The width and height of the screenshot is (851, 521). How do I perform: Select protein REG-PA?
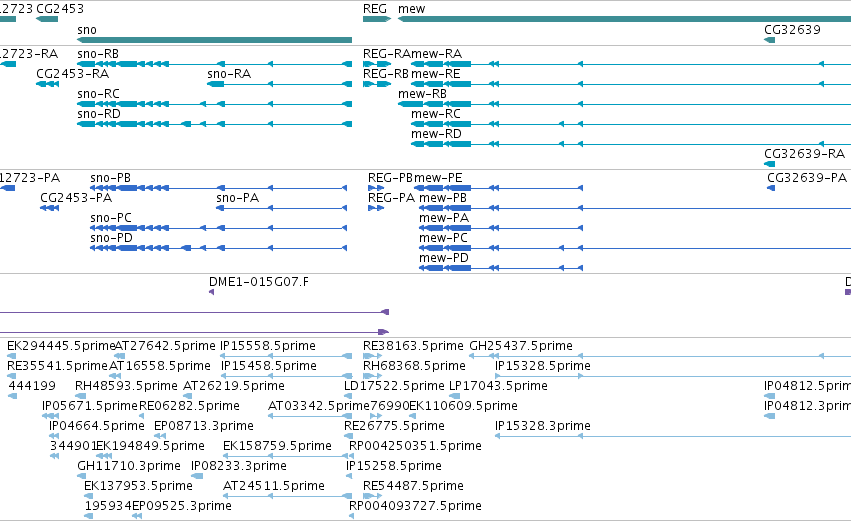click(376, 208)
